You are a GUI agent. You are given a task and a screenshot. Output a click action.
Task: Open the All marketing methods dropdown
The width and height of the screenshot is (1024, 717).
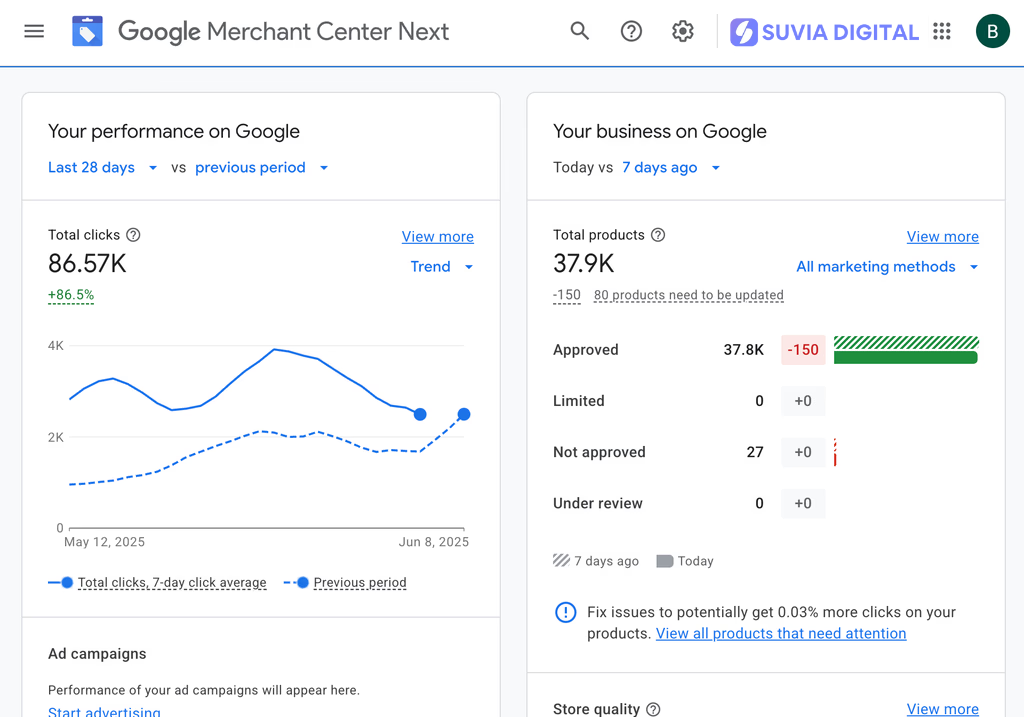click(887, 267)
